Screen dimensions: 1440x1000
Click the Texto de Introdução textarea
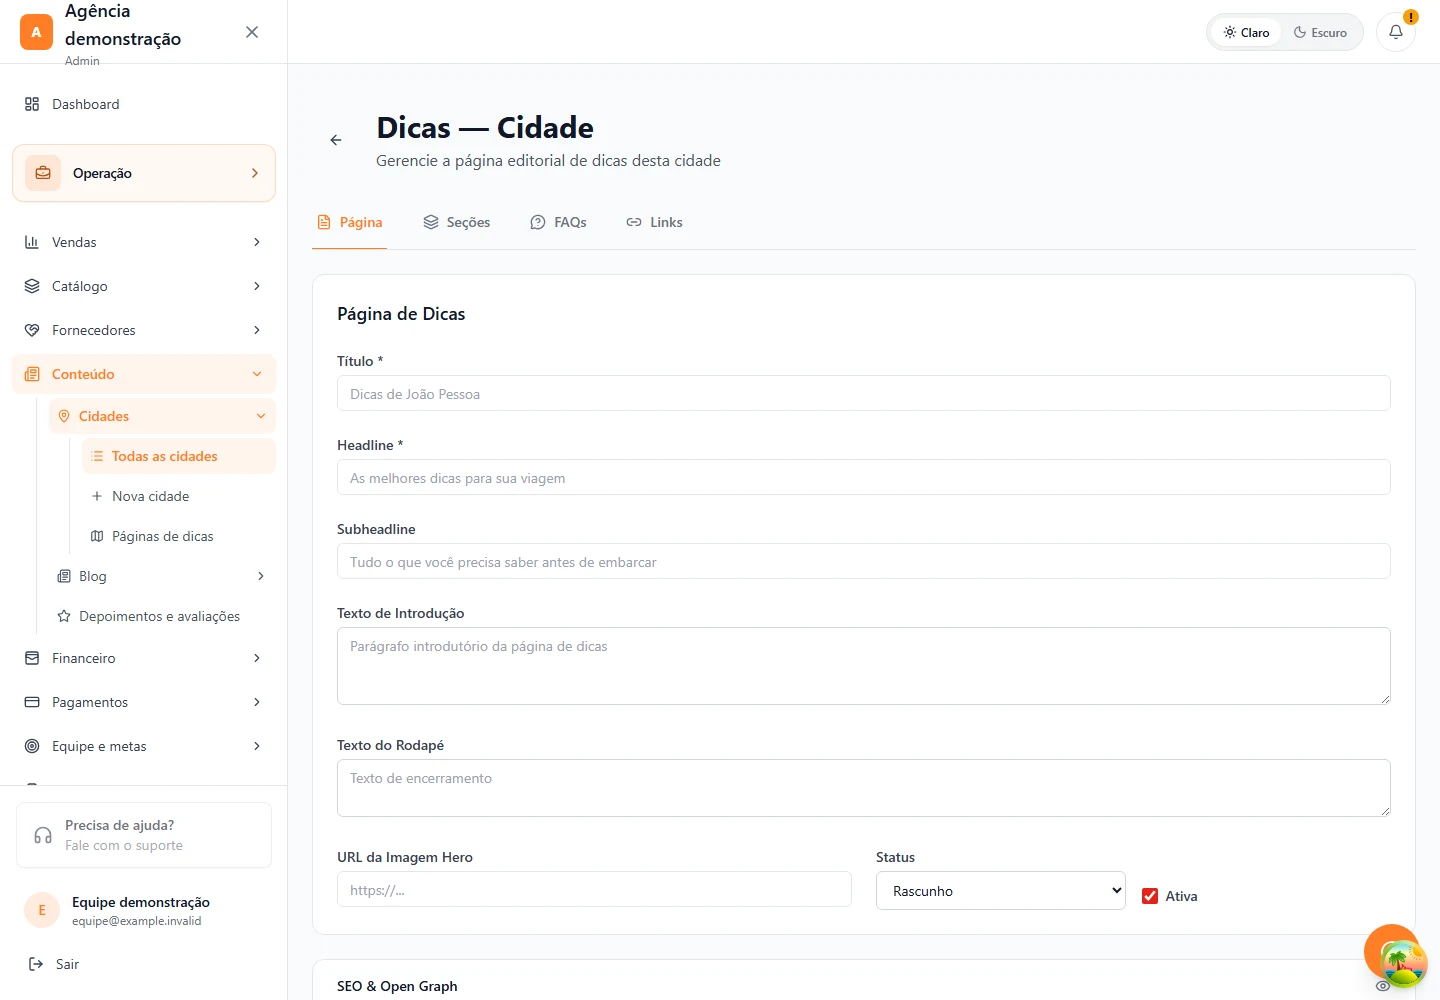pos(864,666)
